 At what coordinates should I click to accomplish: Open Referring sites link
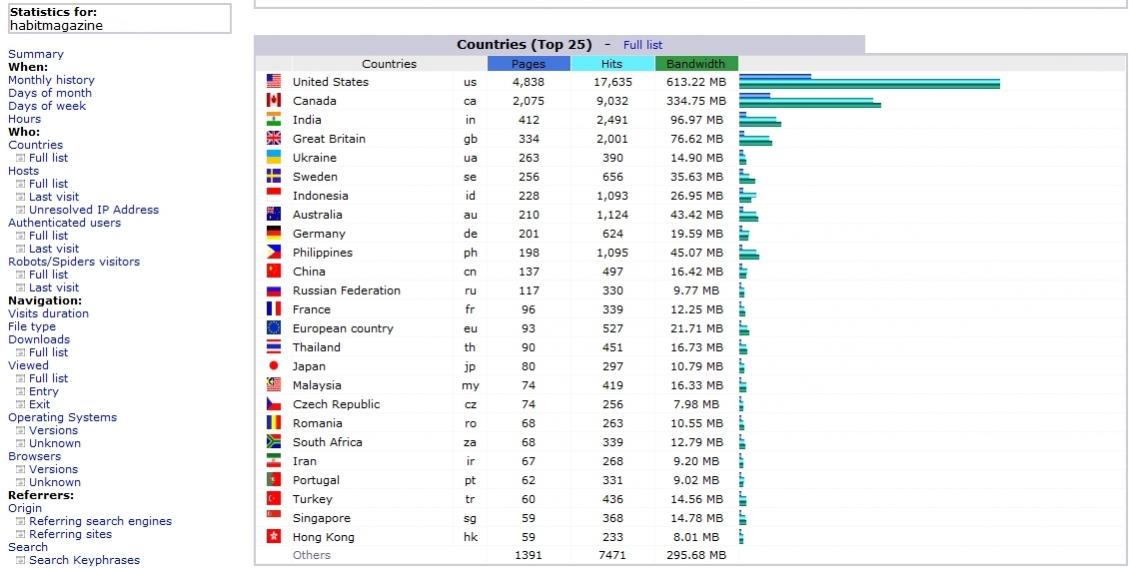[71, 533]
